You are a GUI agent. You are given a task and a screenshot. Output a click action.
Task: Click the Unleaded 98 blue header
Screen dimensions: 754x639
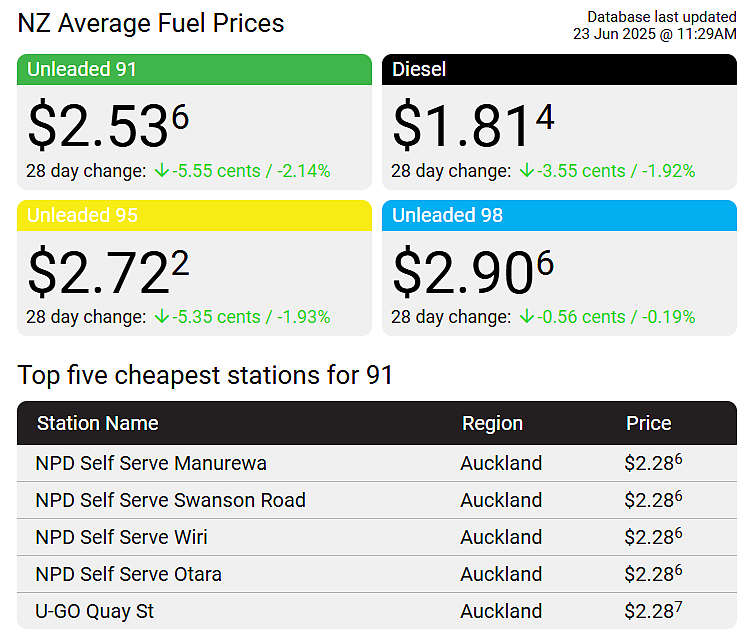click(559, 215)
